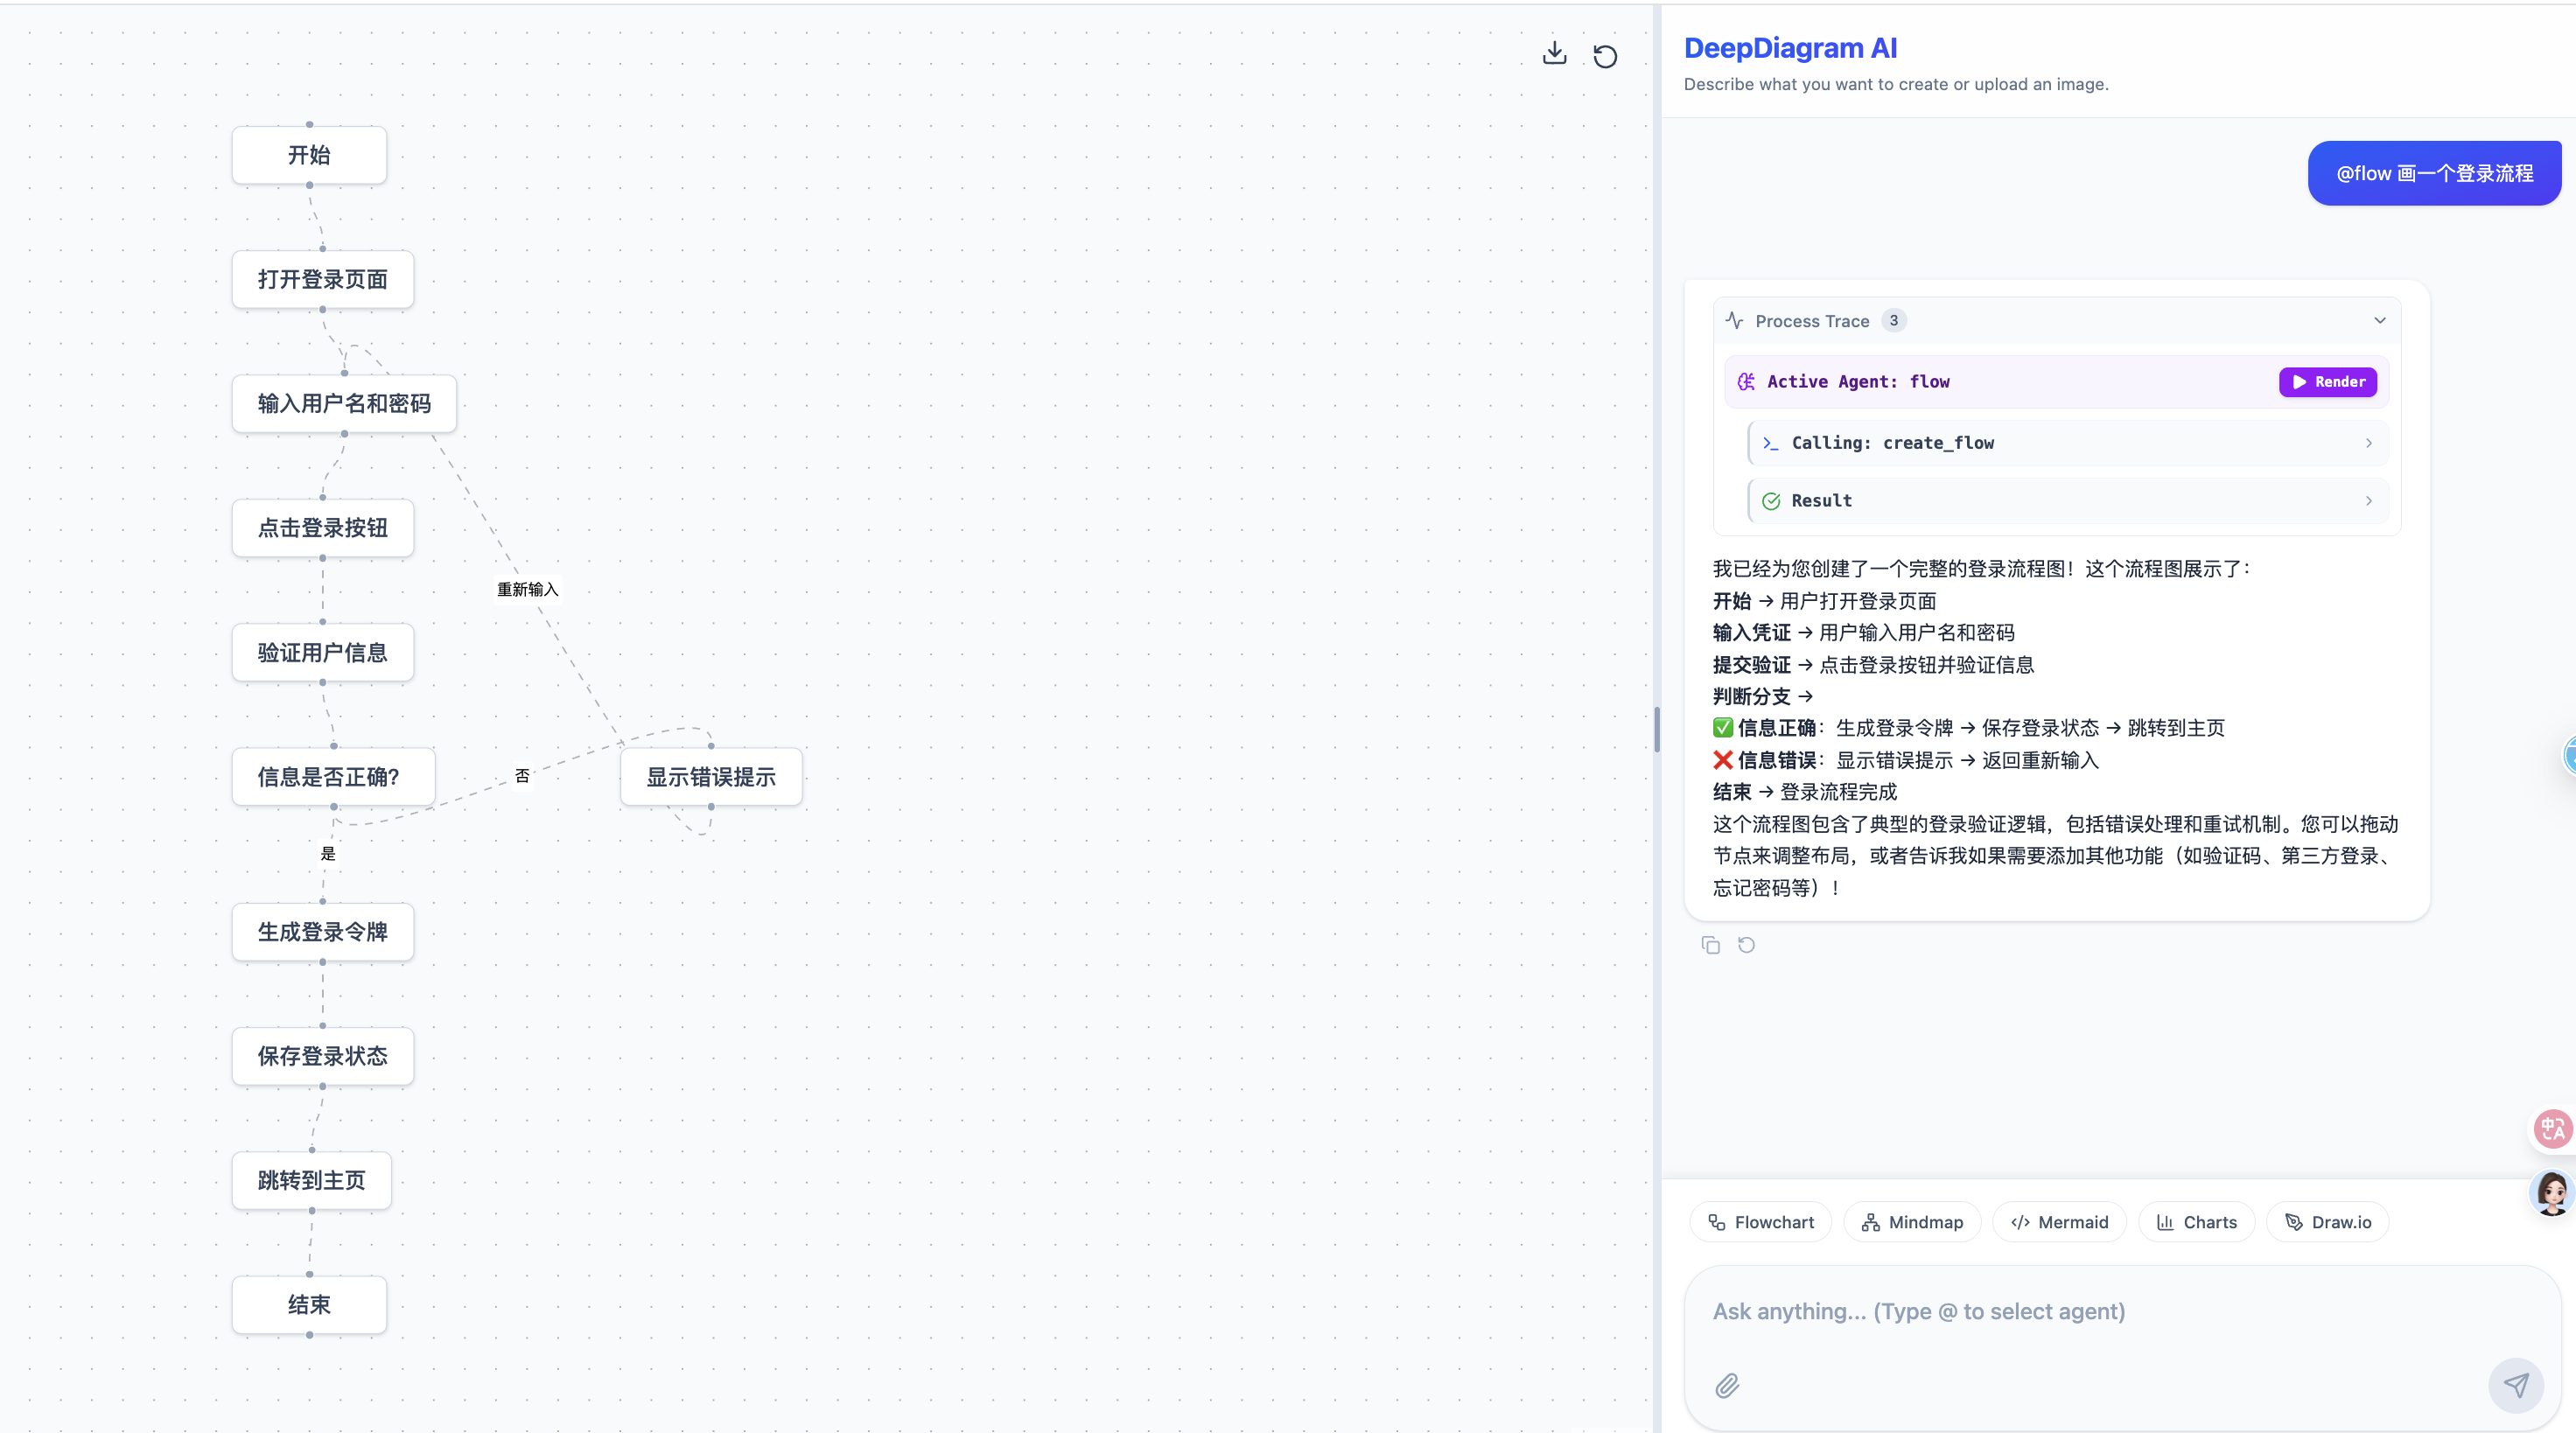Expand the Result entry

coord(2368,501)
